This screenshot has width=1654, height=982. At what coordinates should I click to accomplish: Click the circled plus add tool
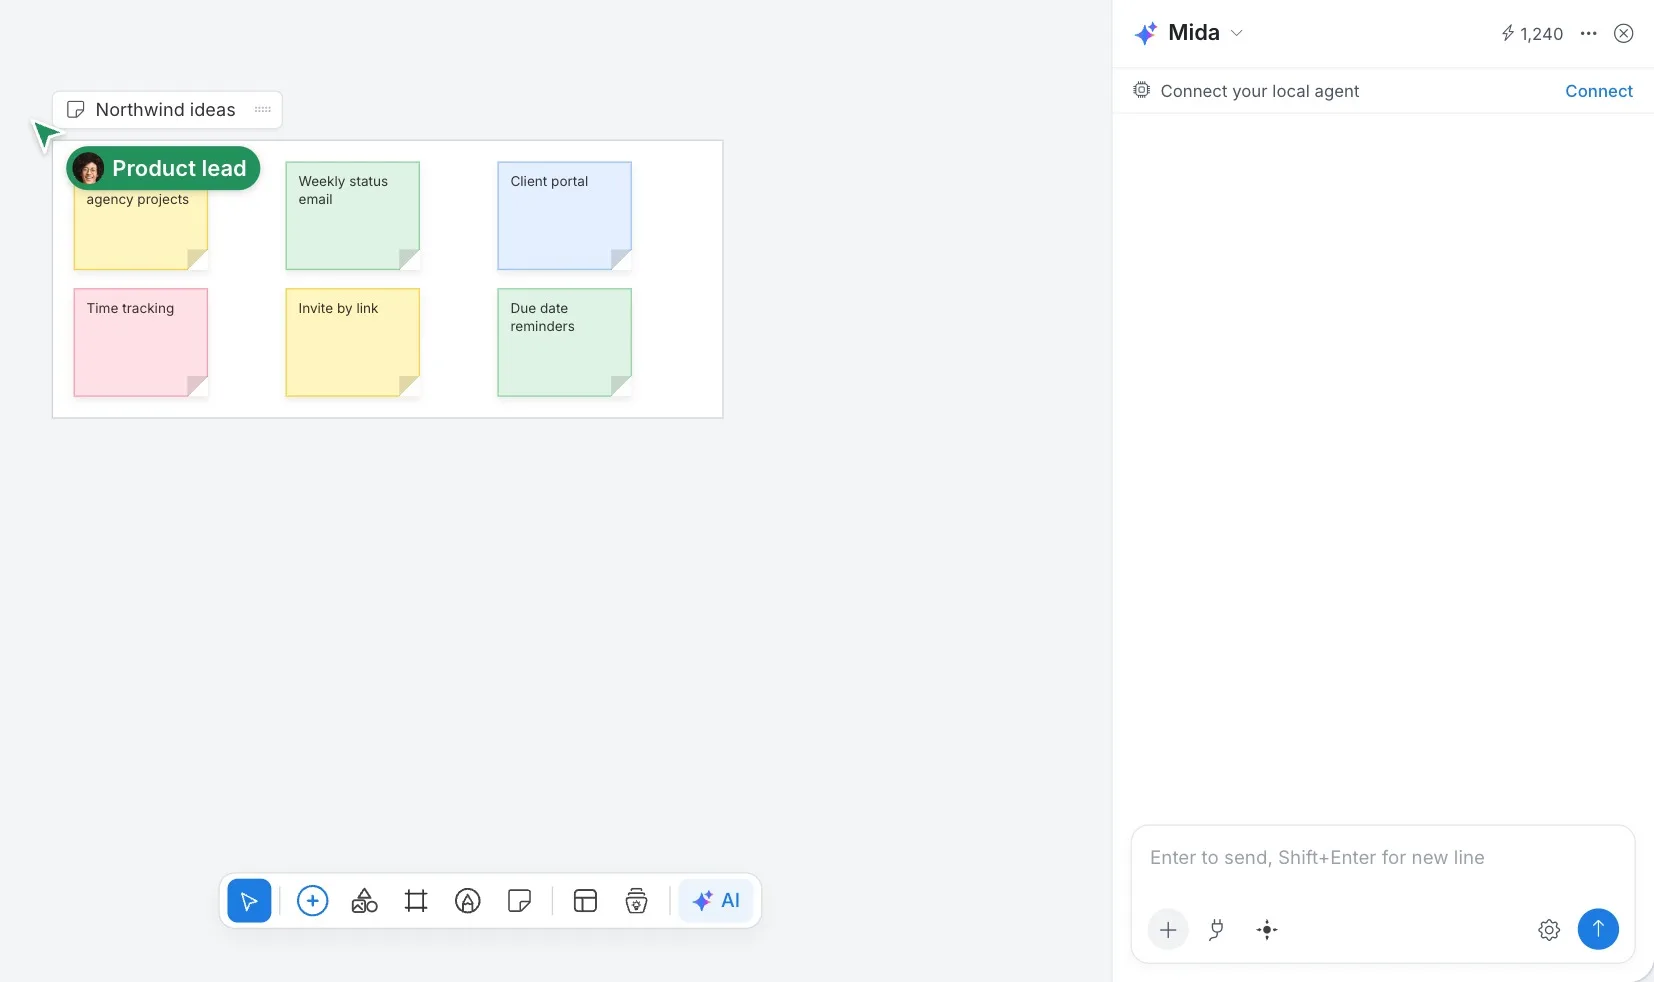[312, 901]
